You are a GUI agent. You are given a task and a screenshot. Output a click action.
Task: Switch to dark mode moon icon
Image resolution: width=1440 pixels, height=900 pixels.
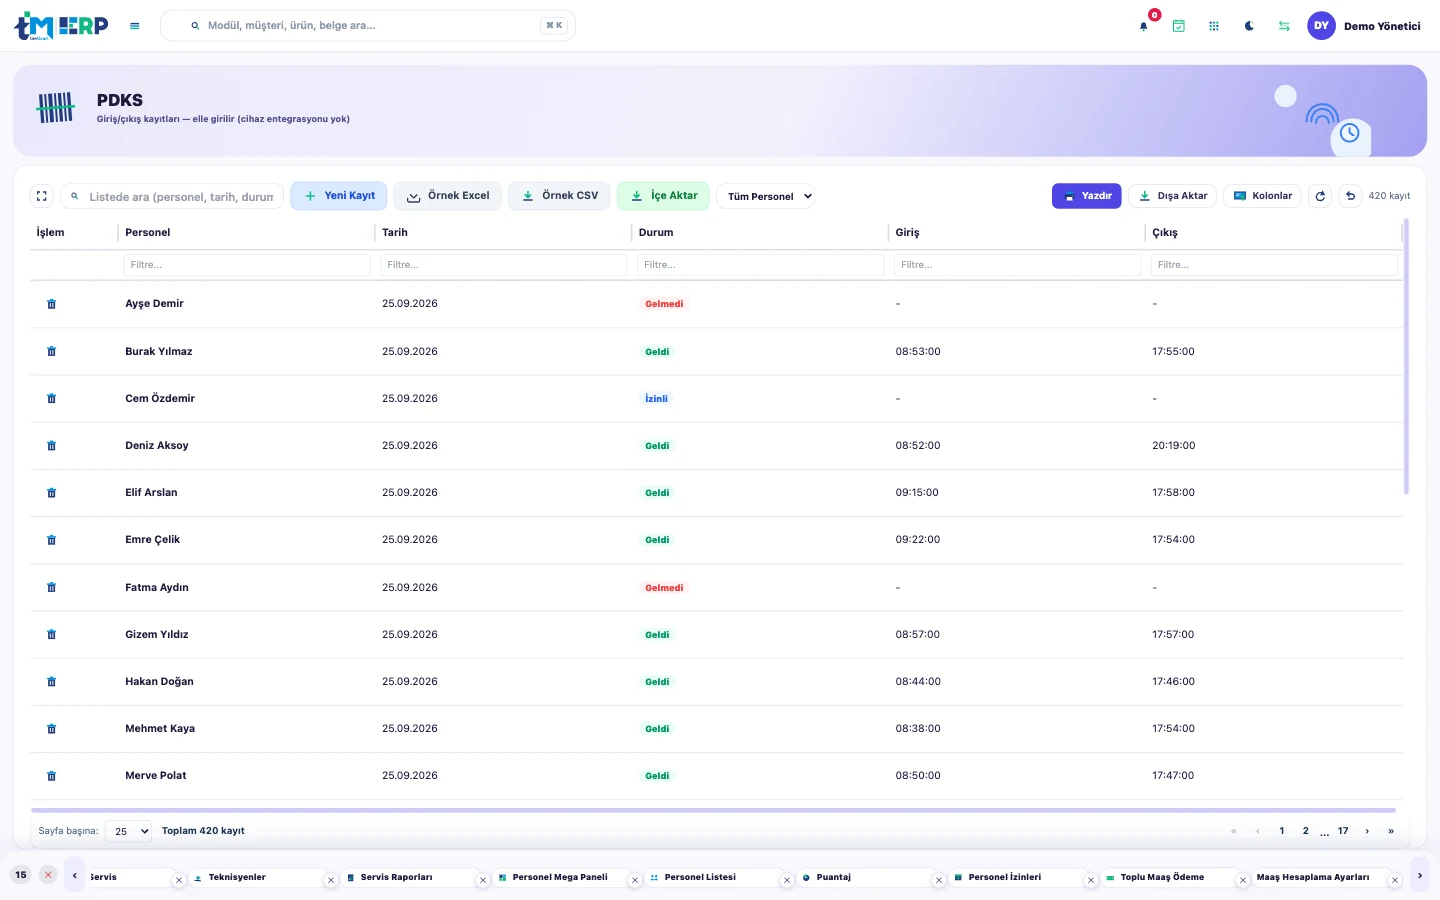click(1249, 26)
